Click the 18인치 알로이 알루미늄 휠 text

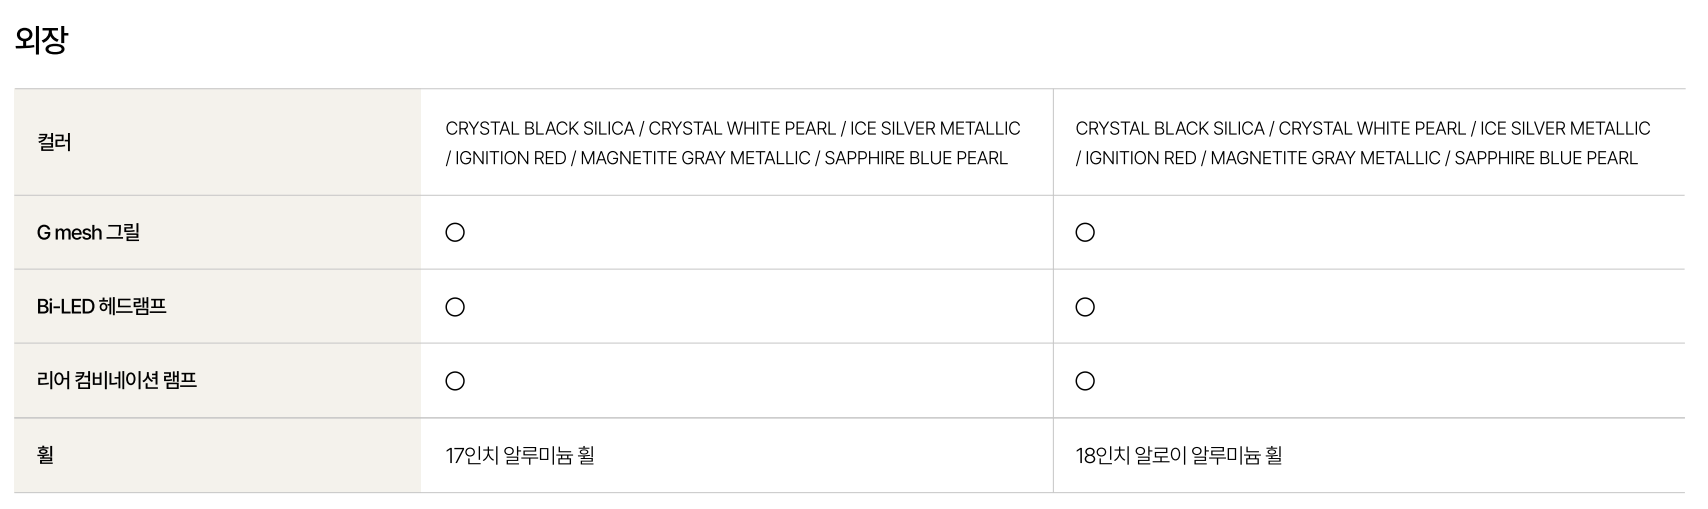point(1179,455)
